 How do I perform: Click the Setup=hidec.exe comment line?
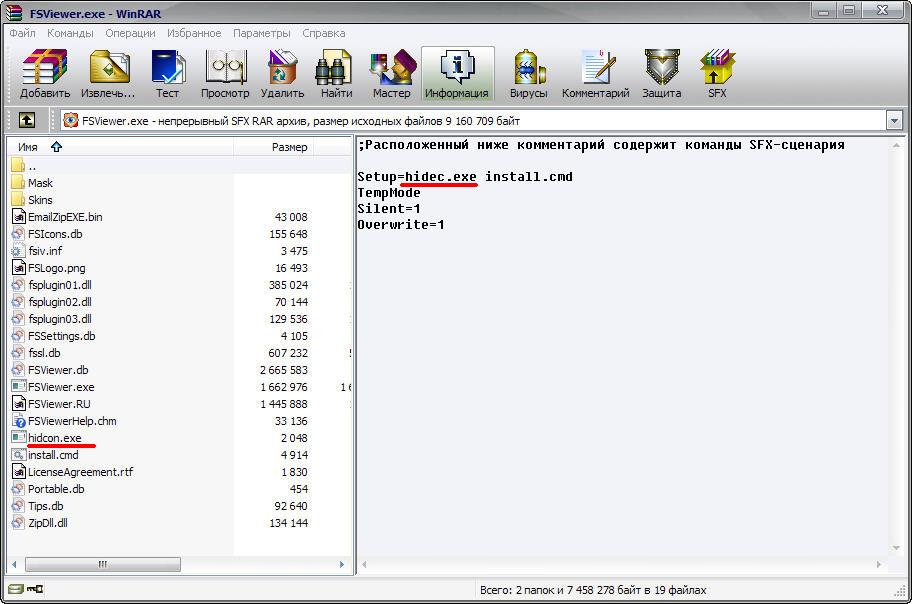pos(465,176)
